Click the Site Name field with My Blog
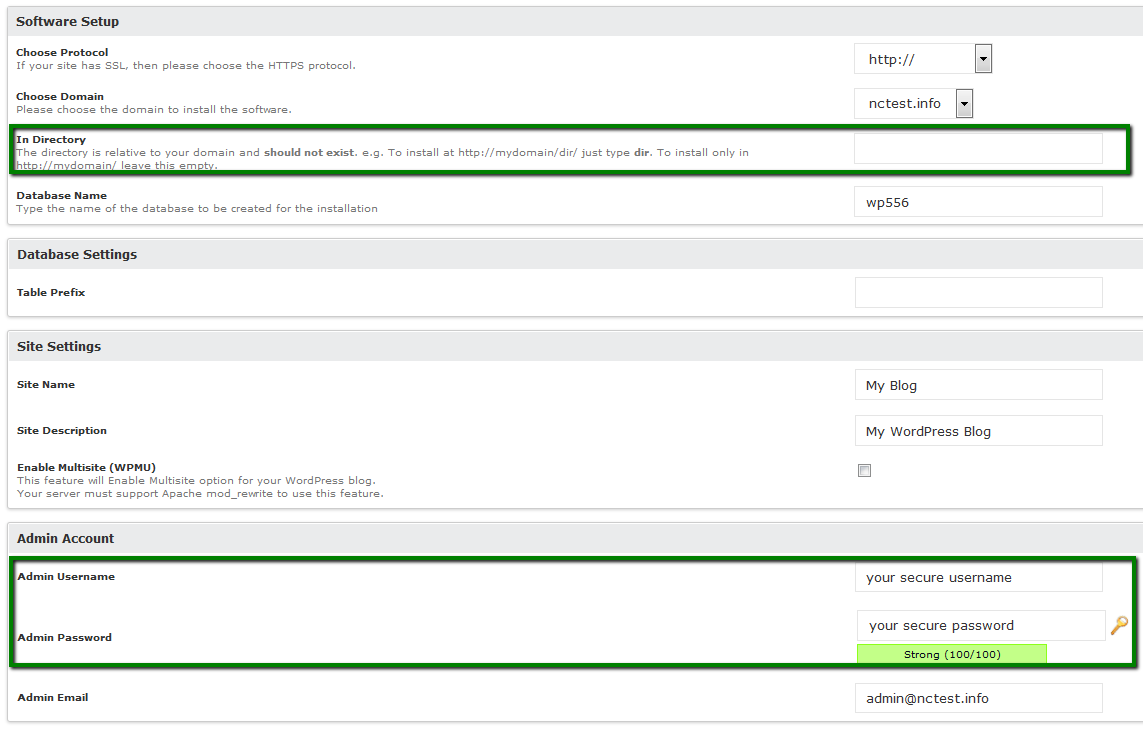This screenshot has height=732, width=1143. (977, 385)
